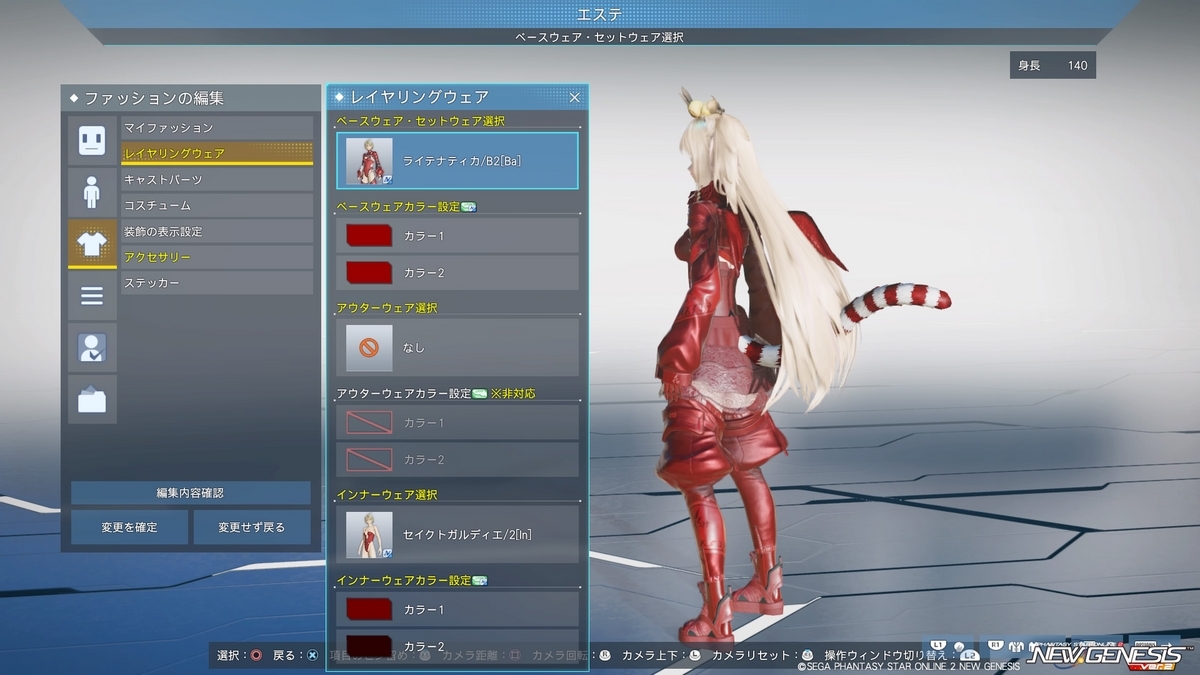The image size is (1200, 675).
Task: Open the face category icon in sidebar
Action: (x=92, y=140)
